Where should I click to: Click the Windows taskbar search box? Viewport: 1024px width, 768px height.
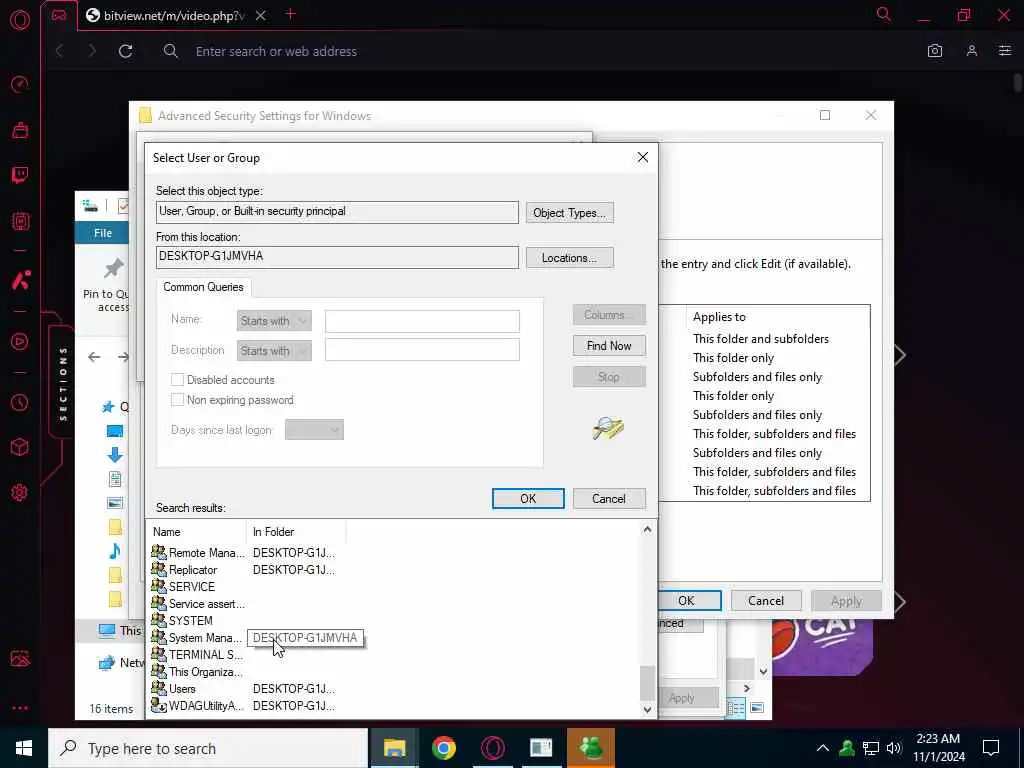[x=208, y=748]
